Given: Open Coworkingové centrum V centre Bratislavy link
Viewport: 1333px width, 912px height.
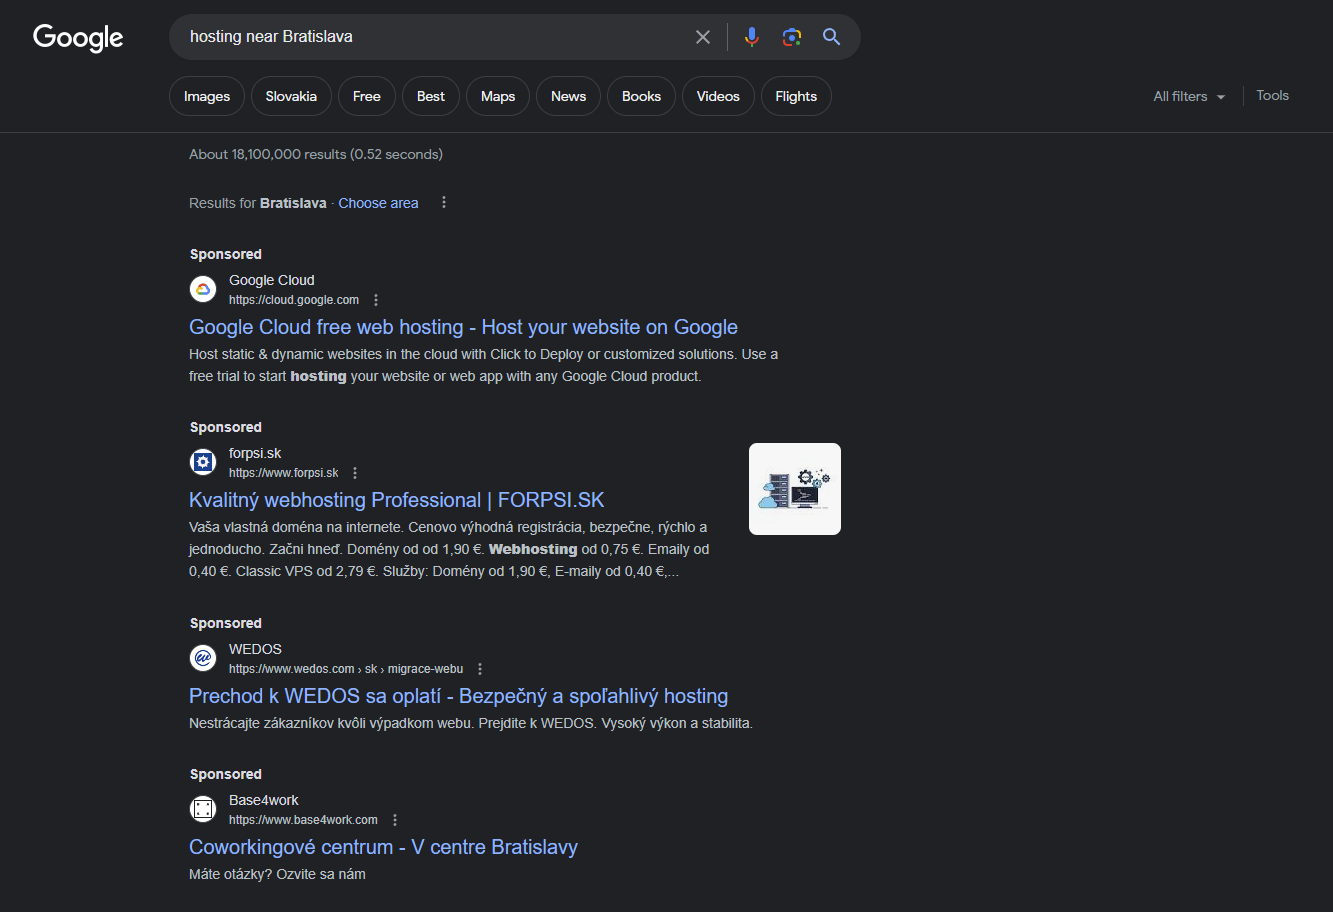Looking at the screenshot, I should [383, 847].
